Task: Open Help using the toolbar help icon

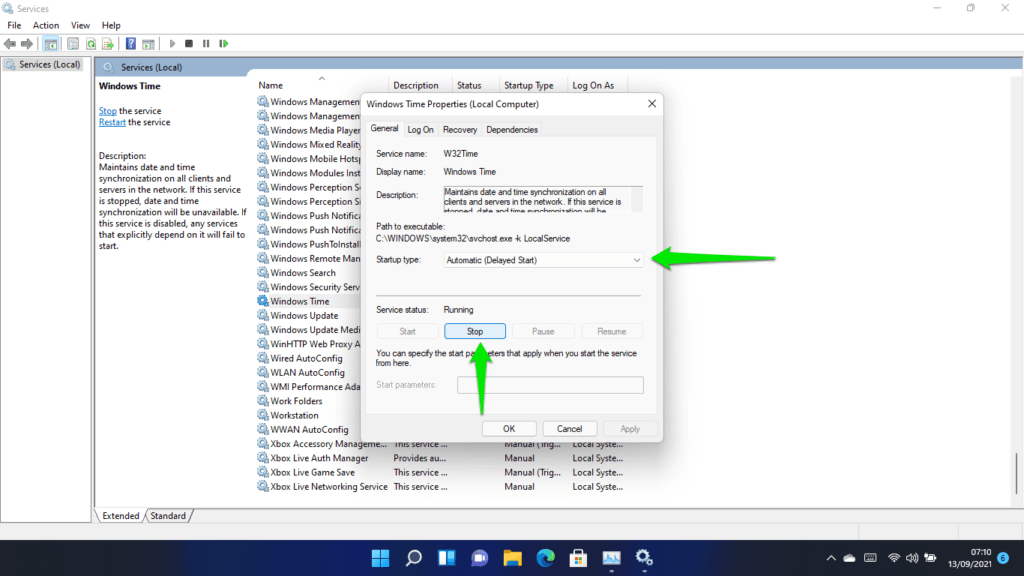Action: pos(131,43)
